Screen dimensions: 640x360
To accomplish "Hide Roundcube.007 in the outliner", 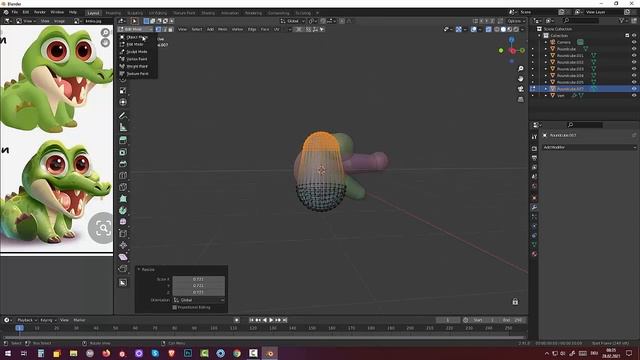I will click(x=634, y=89).
